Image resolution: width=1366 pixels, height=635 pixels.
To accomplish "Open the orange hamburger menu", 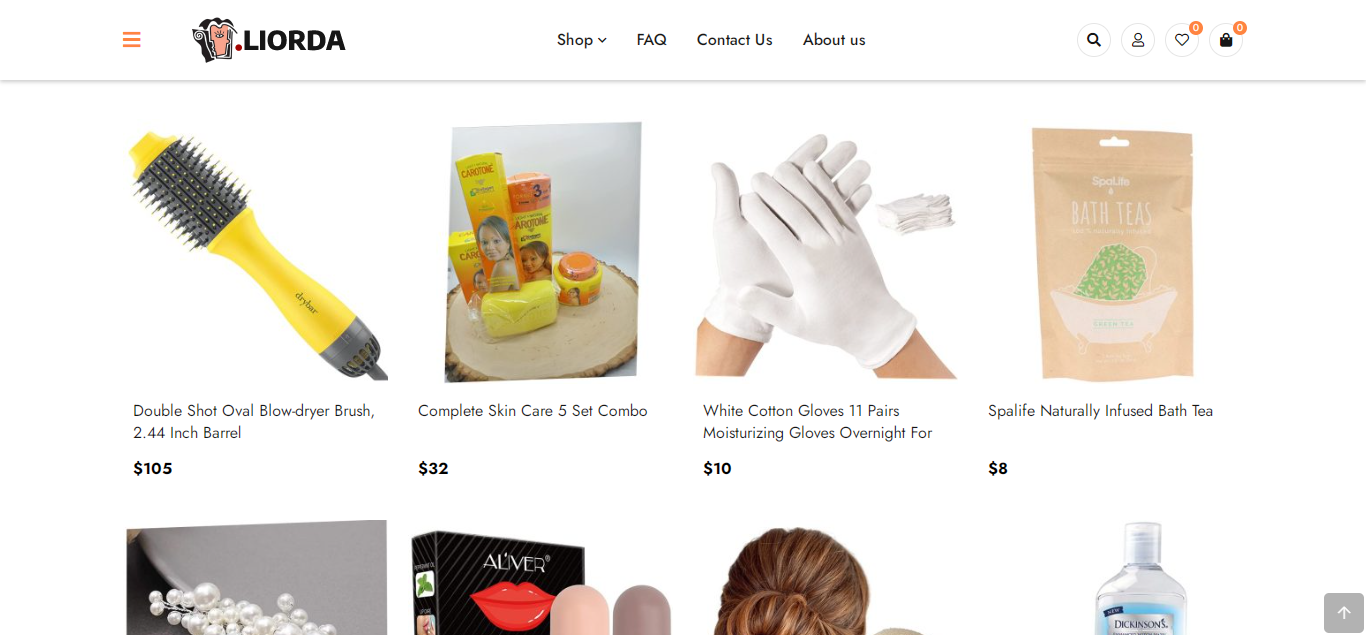I will pyautogui.click(x=131, y=40).
